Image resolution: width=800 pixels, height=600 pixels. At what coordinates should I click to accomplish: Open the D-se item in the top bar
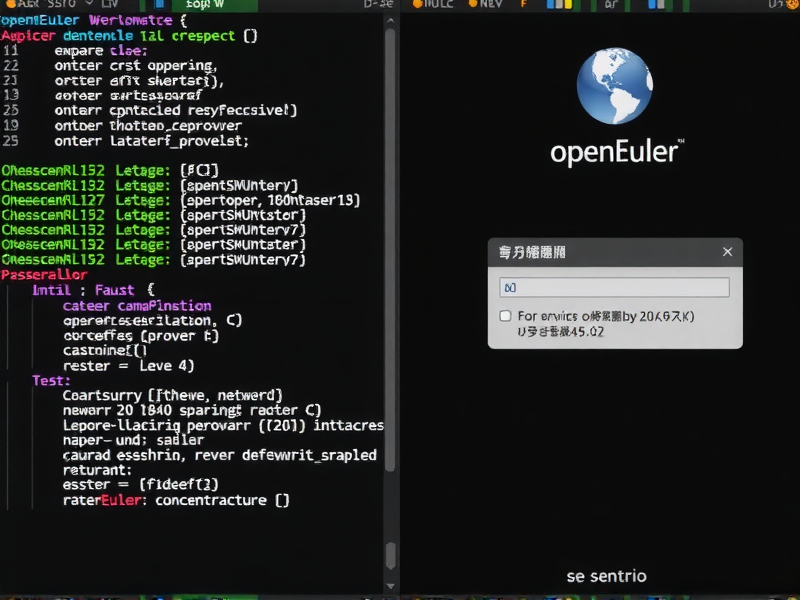click(x=377, y=5)
